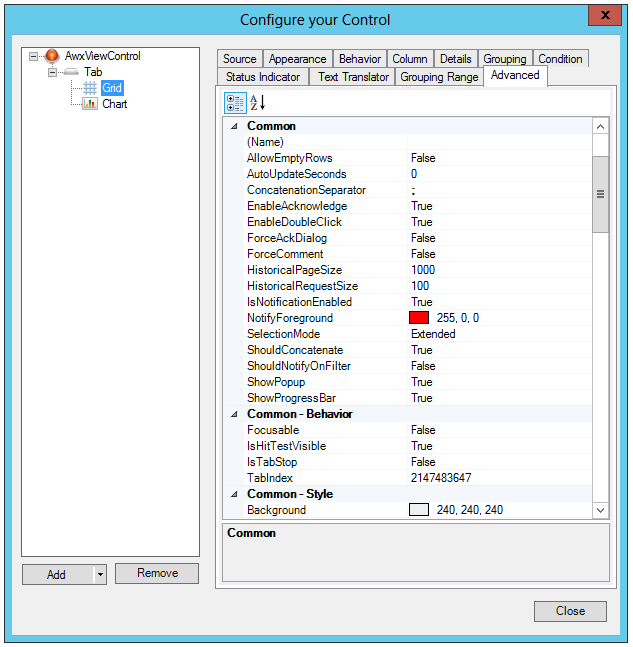Switch to Alphabetical sort view
This screenshot has height=647, width=633.
tap(257, 103)
